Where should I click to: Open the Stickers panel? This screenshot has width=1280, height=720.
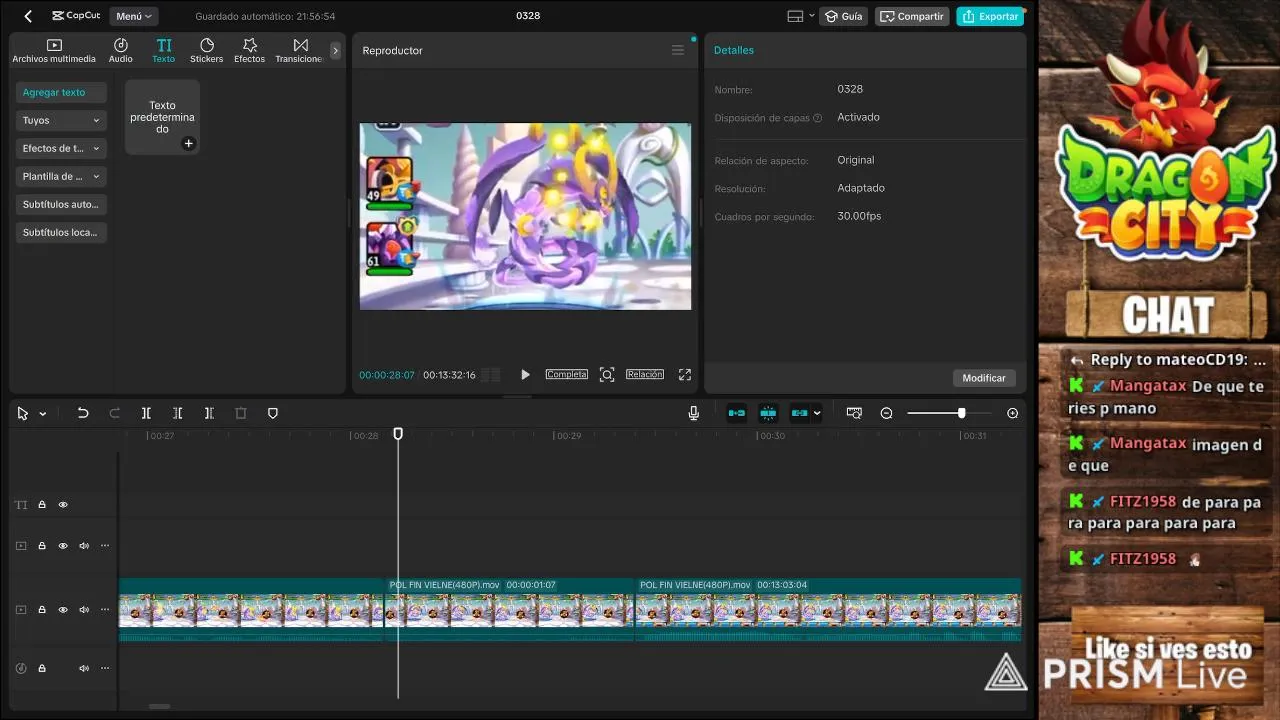pos(207,51)
